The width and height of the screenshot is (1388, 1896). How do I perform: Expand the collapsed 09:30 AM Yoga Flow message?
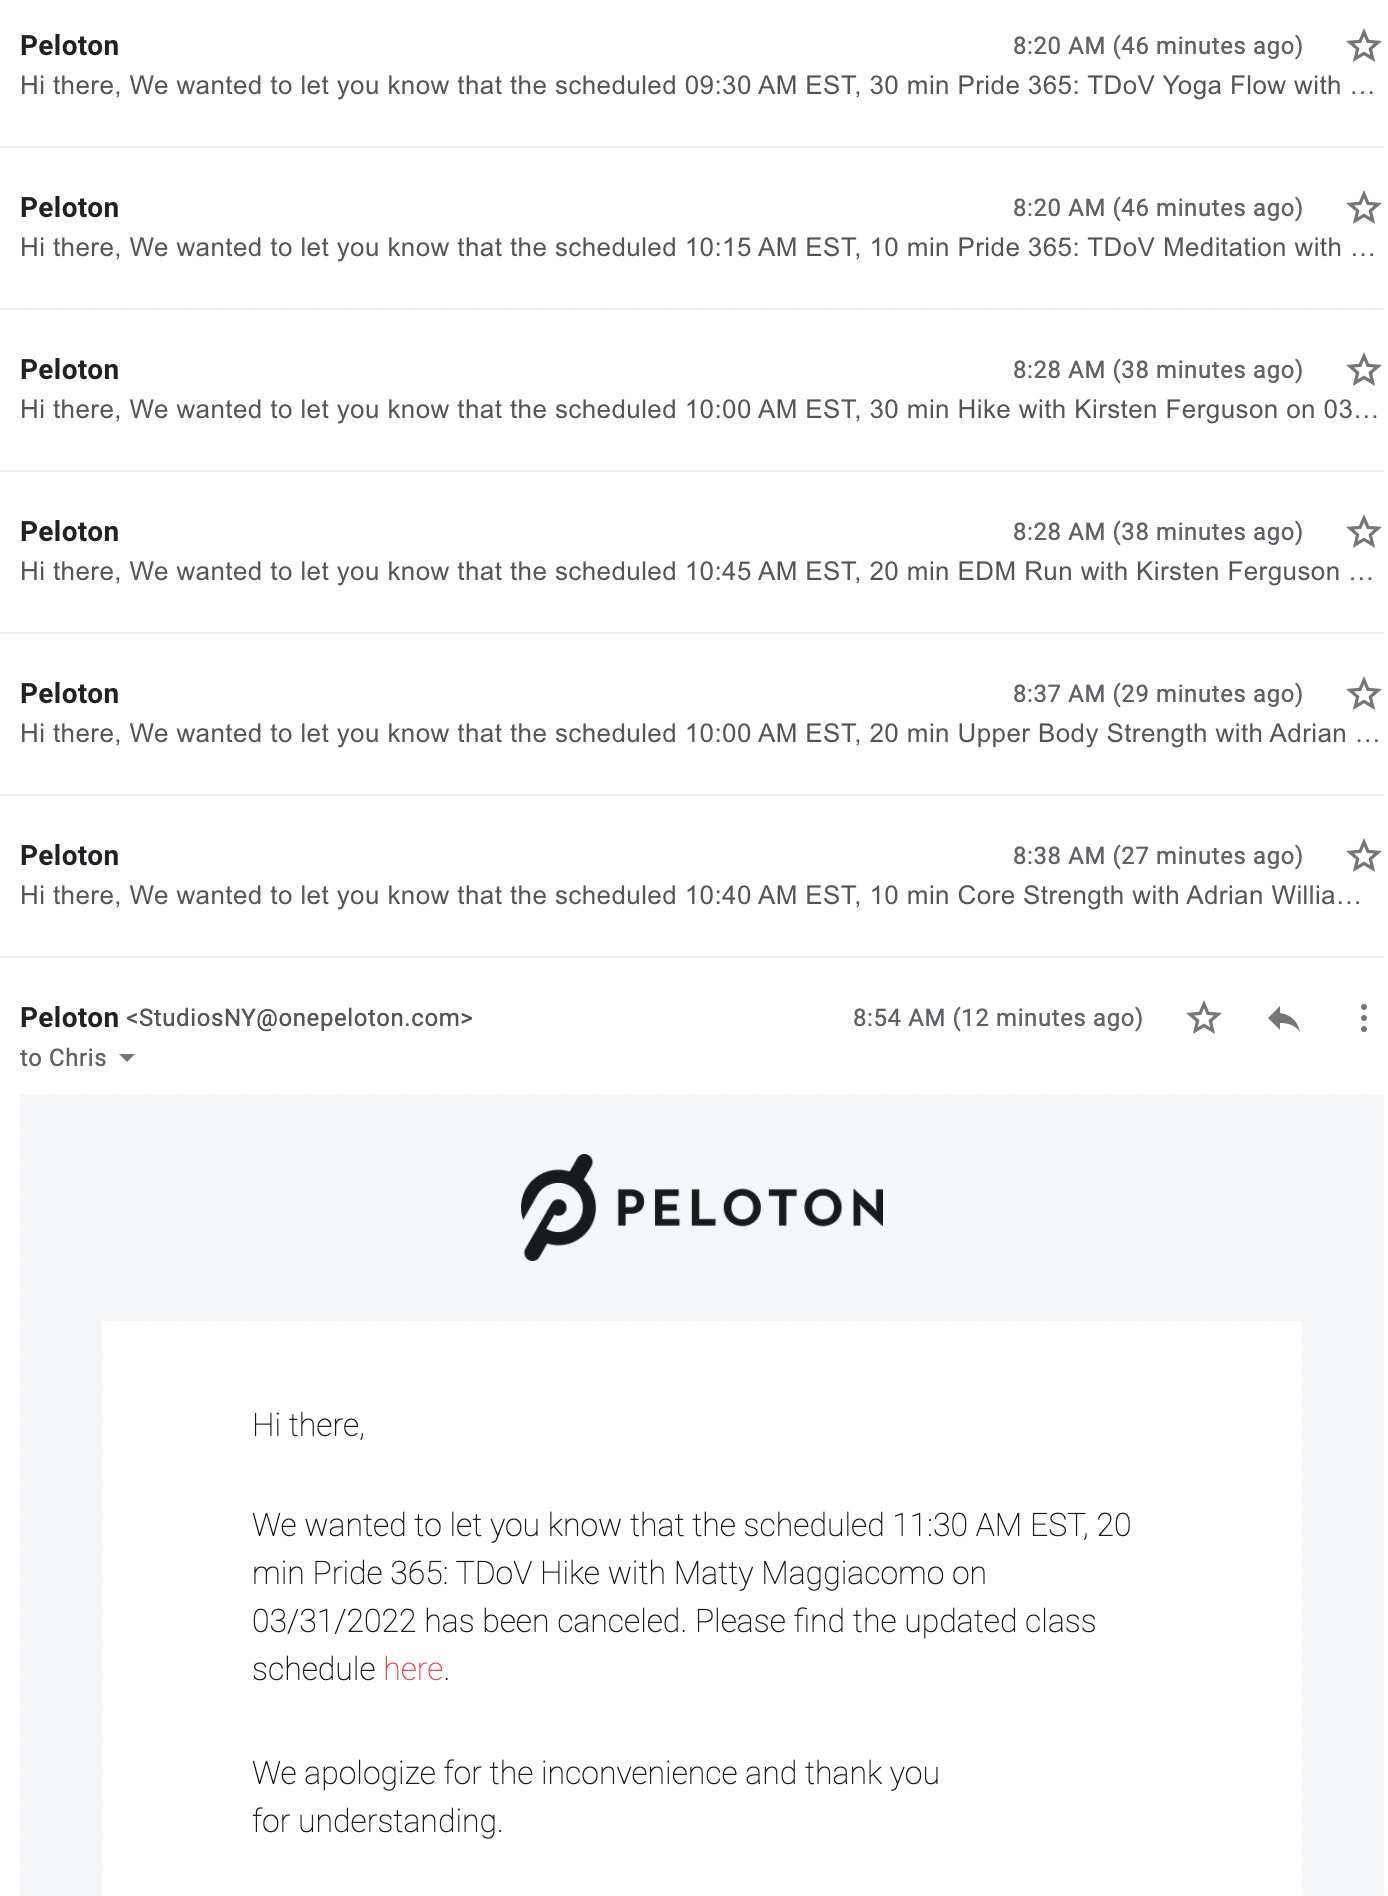click(692, 66)
